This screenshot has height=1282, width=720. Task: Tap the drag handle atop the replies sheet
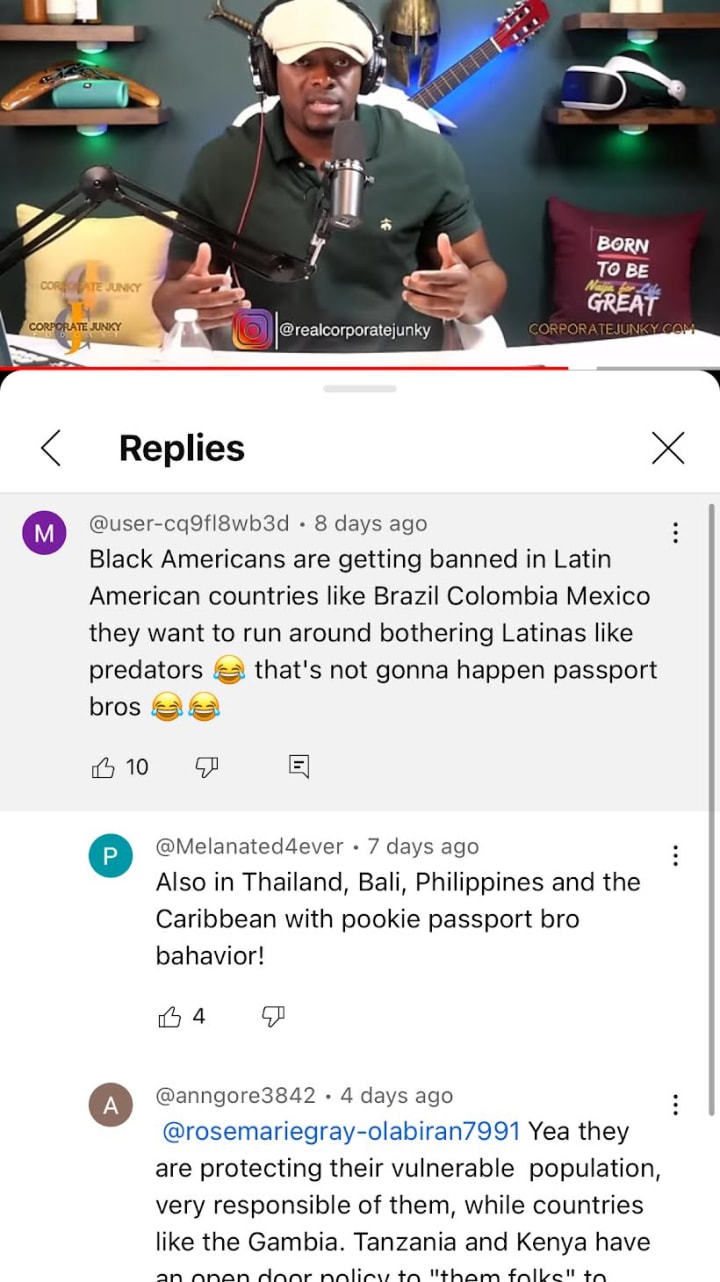point(360,388)
